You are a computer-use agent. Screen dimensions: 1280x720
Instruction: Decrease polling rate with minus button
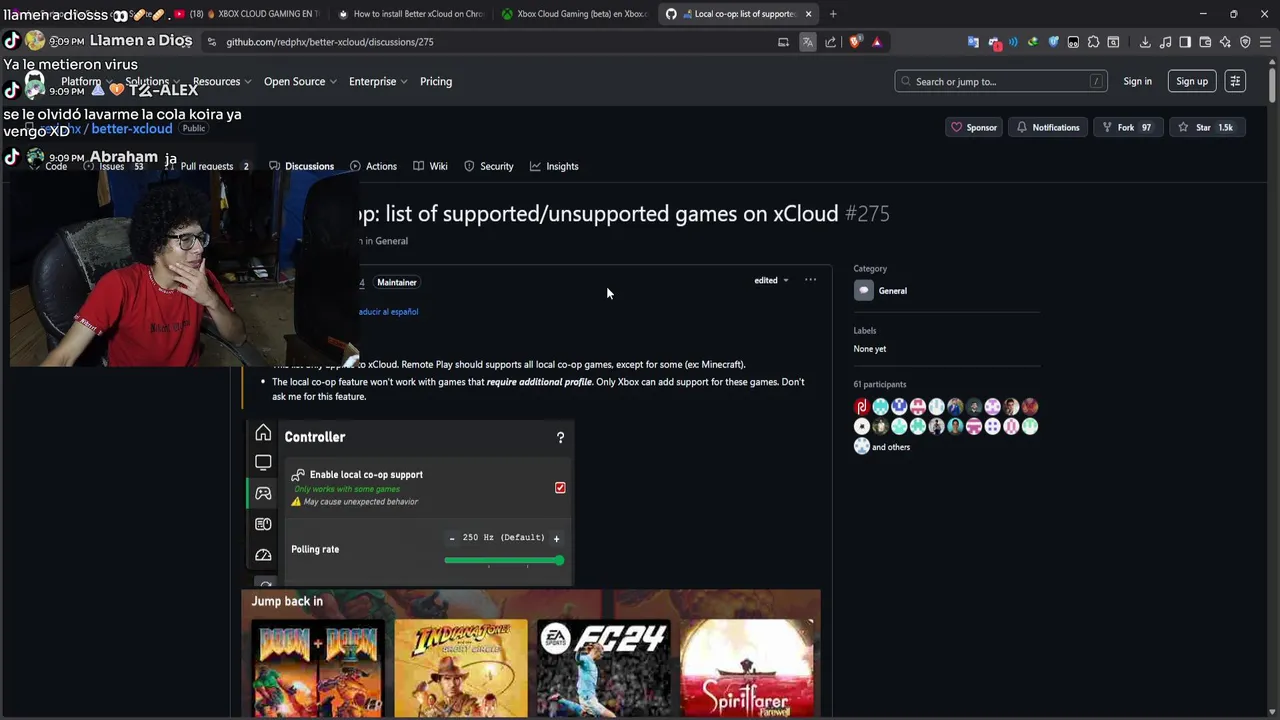point(452,538)
